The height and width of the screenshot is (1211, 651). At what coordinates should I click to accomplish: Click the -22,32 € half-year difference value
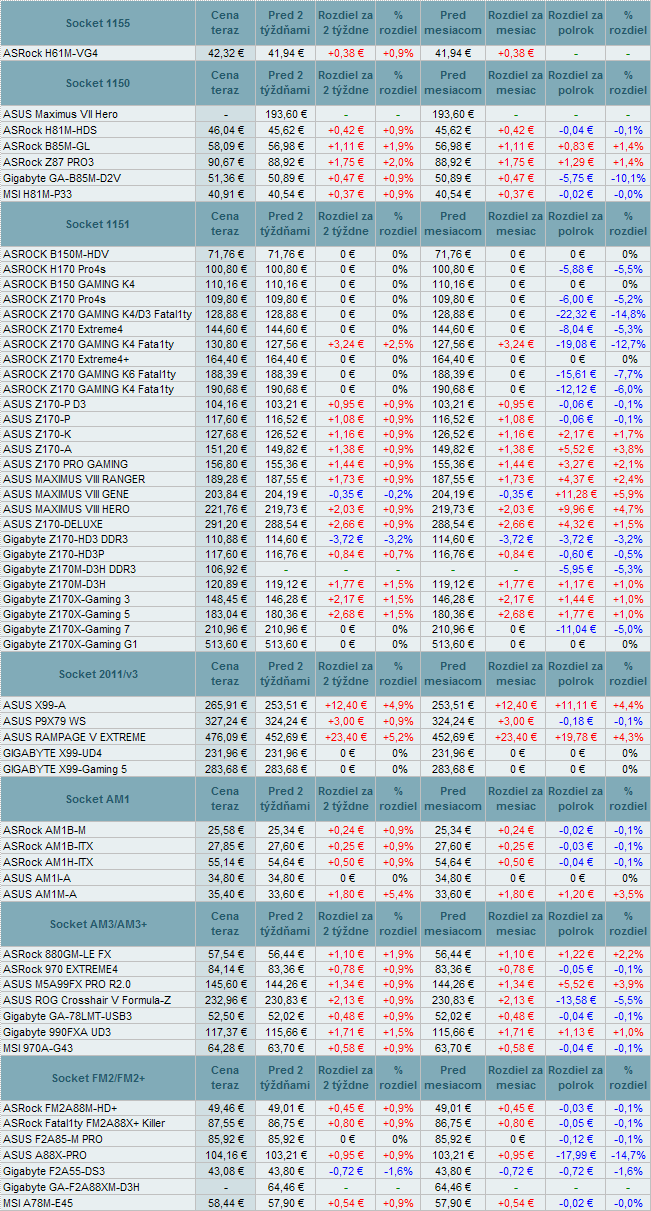[575, 315]
